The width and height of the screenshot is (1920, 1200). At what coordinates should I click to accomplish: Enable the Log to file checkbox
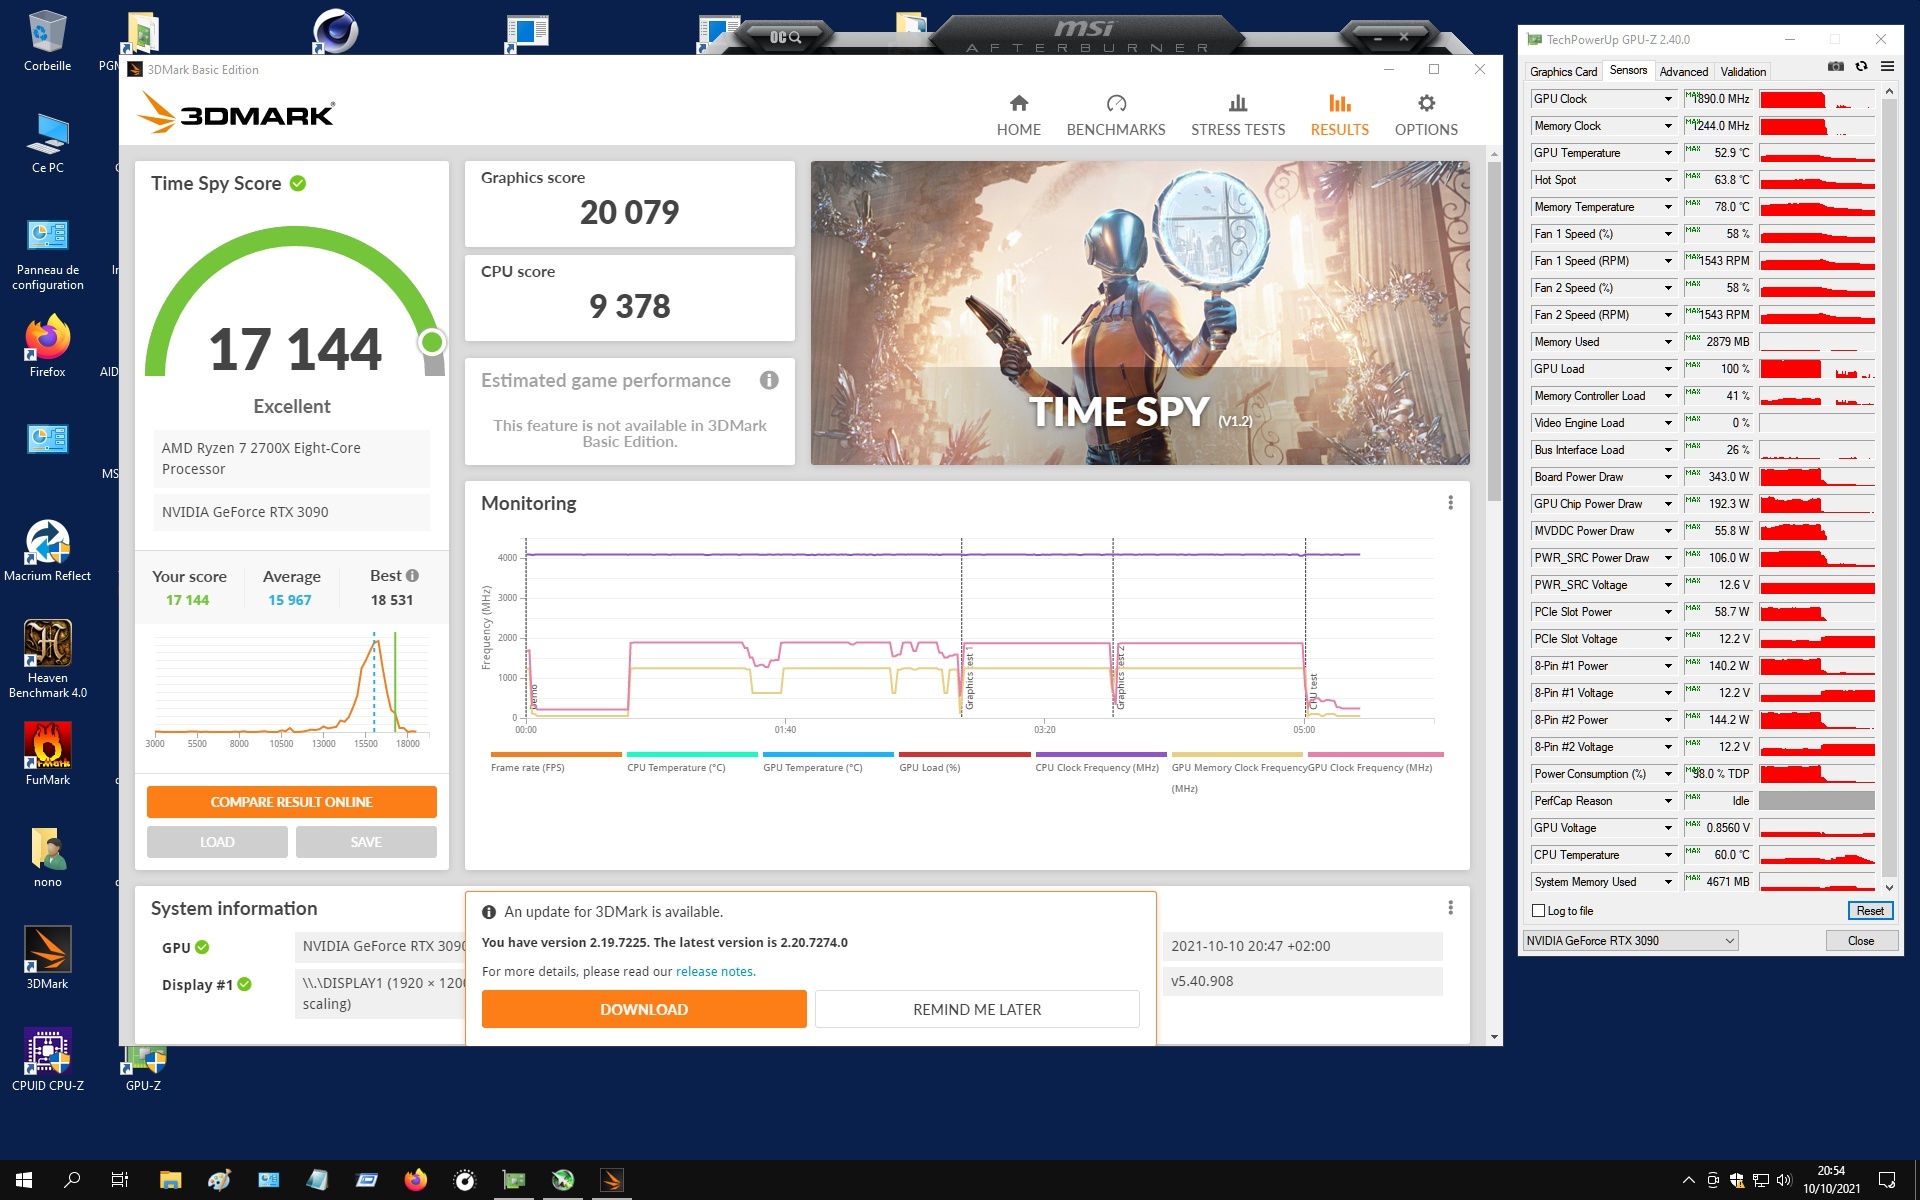pyautogui.click(x=1539, y=911)
